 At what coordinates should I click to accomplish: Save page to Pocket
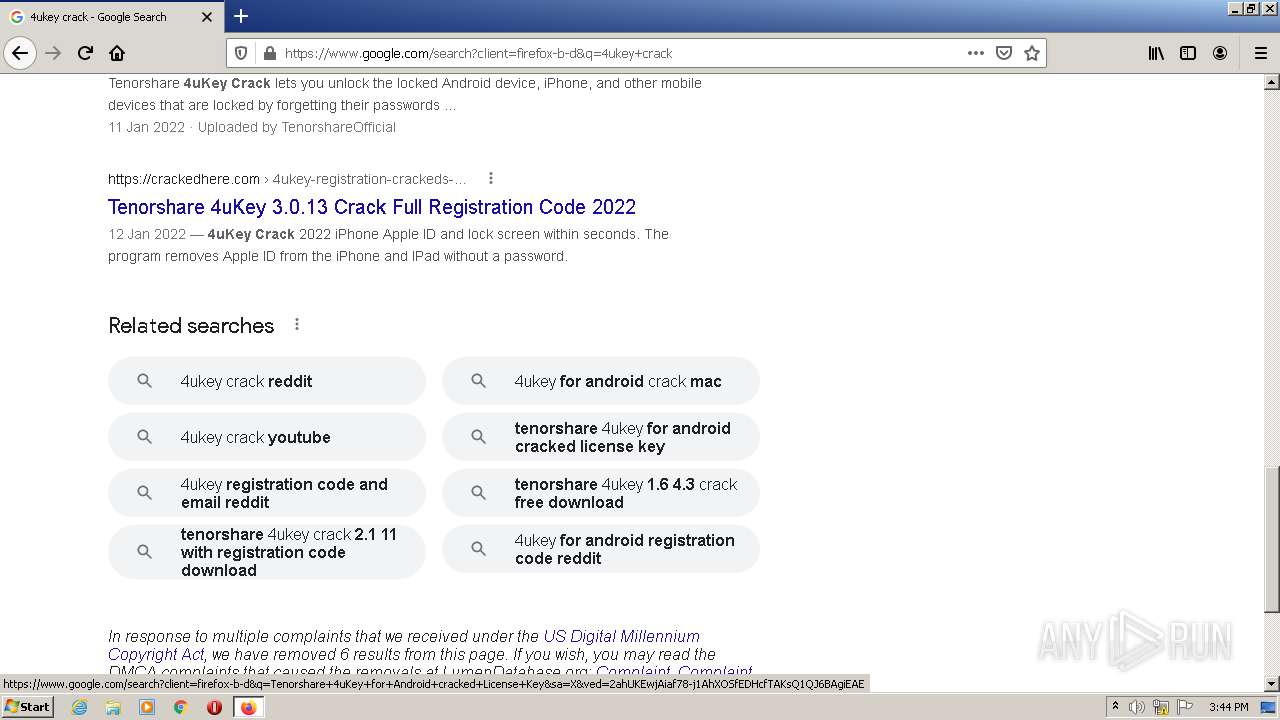click(1004, 53)
